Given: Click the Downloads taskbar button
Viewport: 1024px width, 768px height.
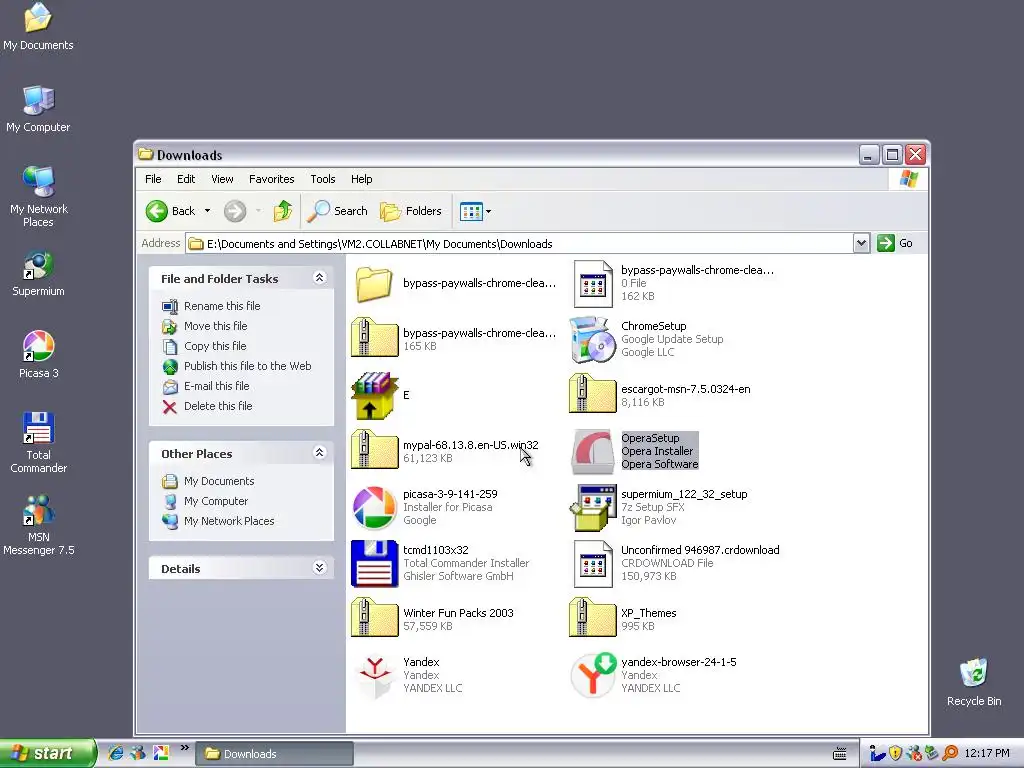Looking at the screenshot, I should [x=275, y=754].
